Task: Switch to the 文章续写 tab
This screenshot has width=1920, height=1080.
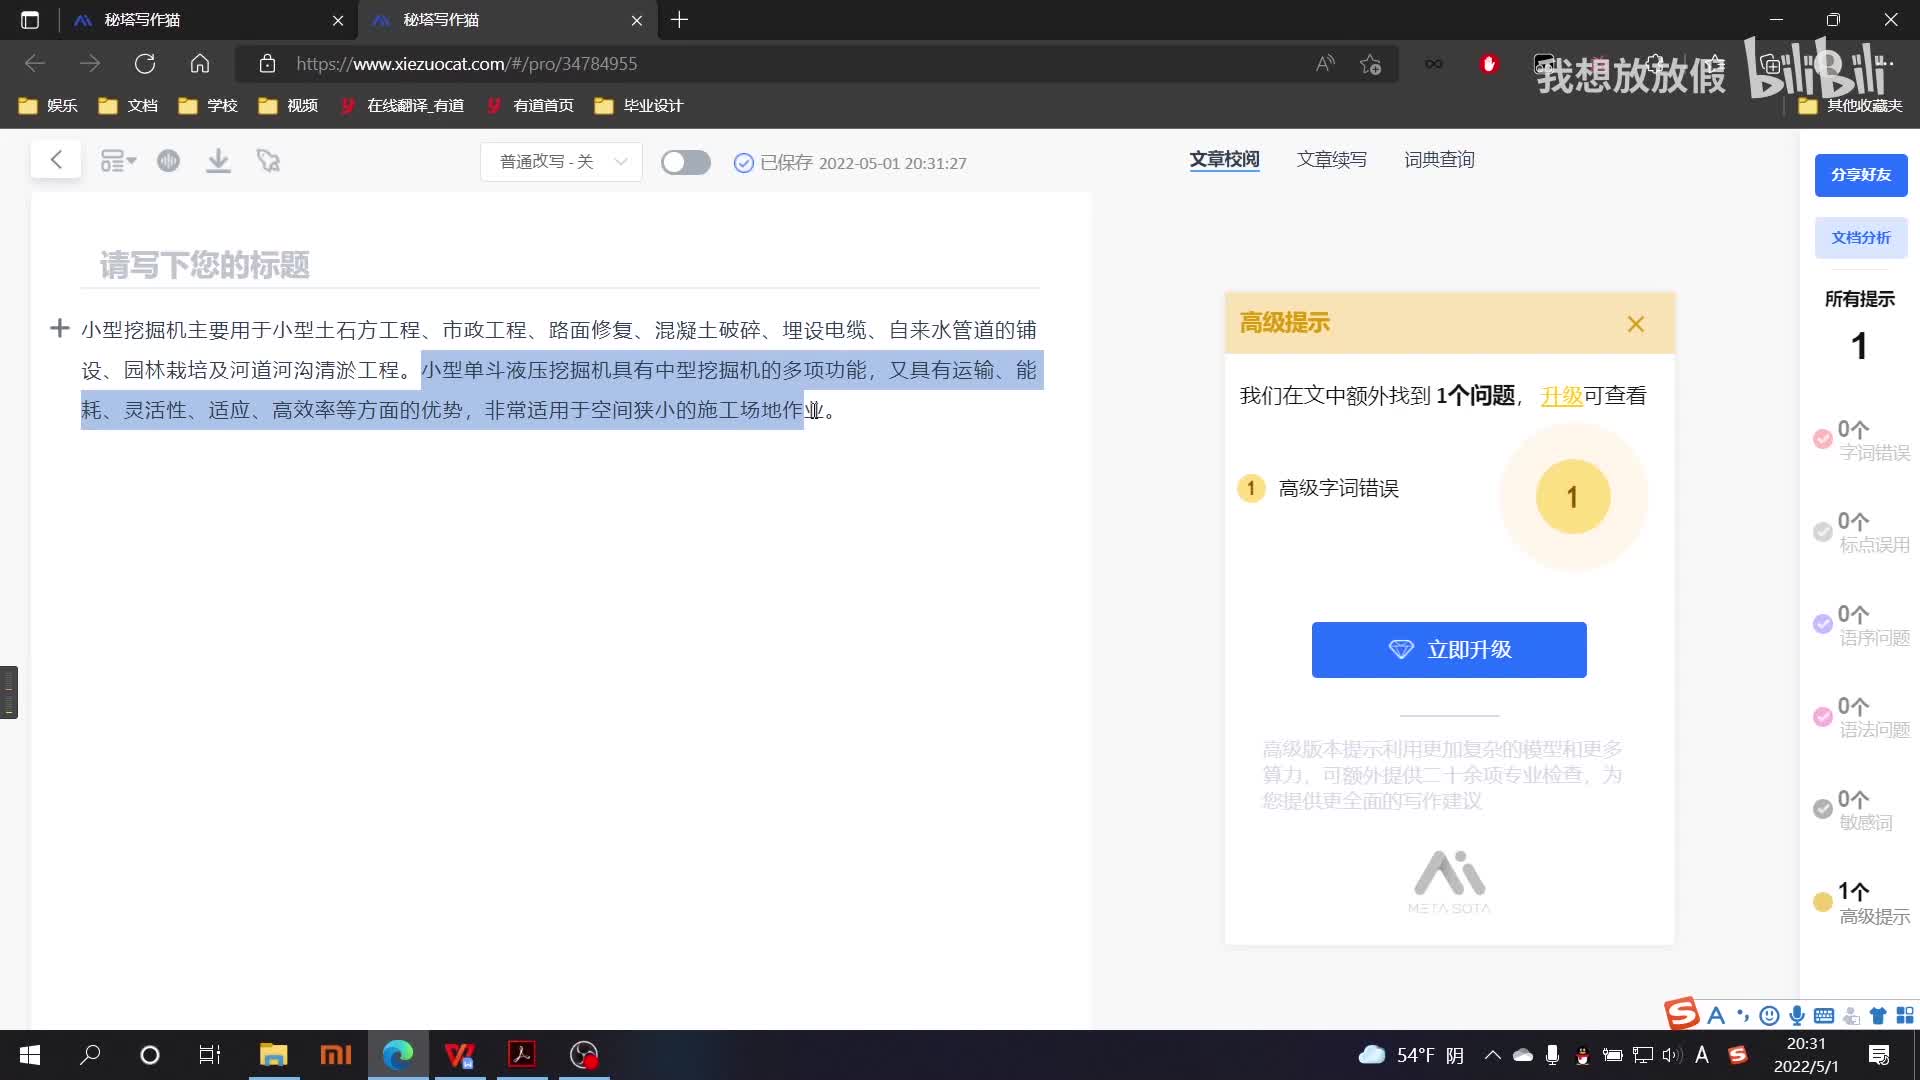Action: pyautogui.click(x=1331, y=160)
